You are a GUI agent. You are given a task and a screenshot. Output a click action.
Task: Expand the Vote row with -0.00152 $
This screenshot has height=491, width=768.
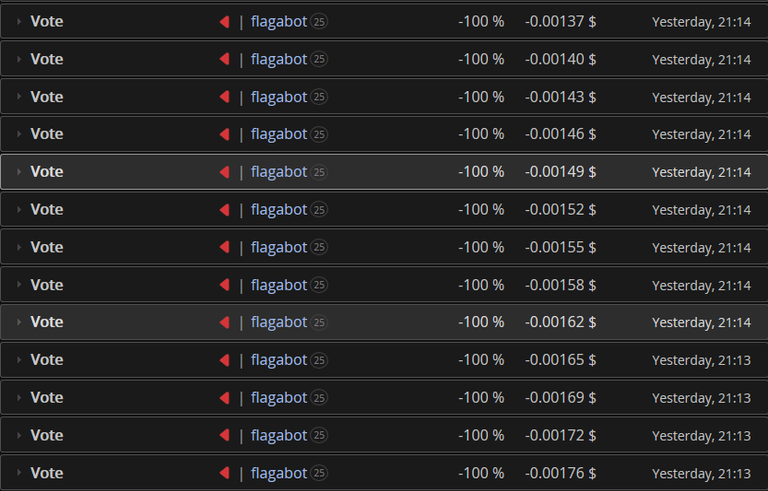click(x=19, y=209)
